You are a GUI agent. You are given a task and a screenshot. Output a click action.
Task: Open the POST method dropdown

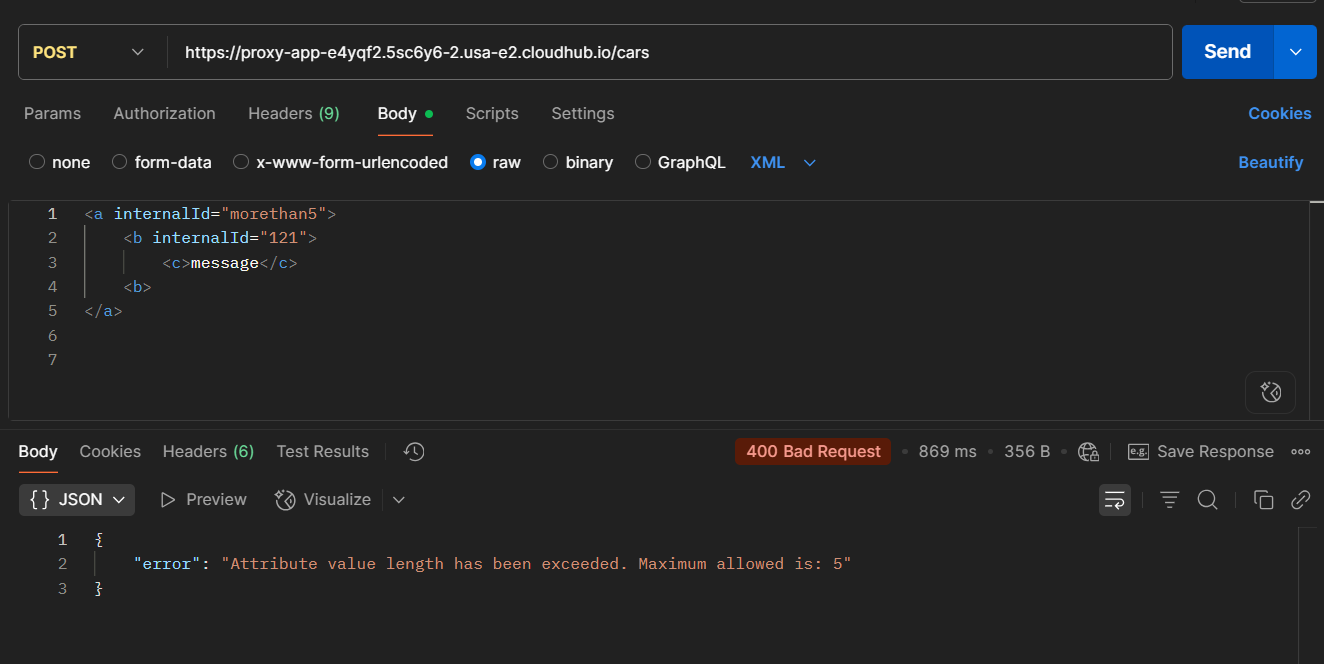coord(90,52)
